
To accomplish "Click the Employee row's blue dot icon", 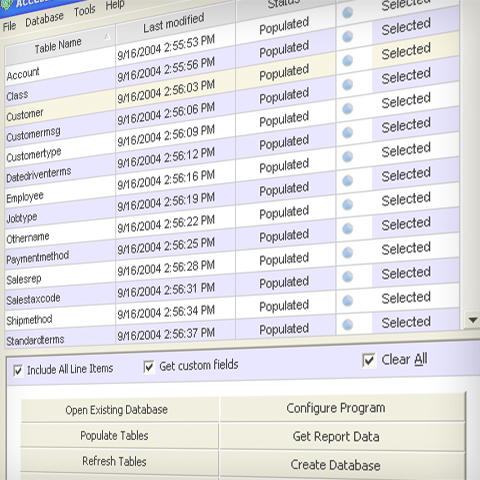I will pyautogui.click(x=347, y=156).
